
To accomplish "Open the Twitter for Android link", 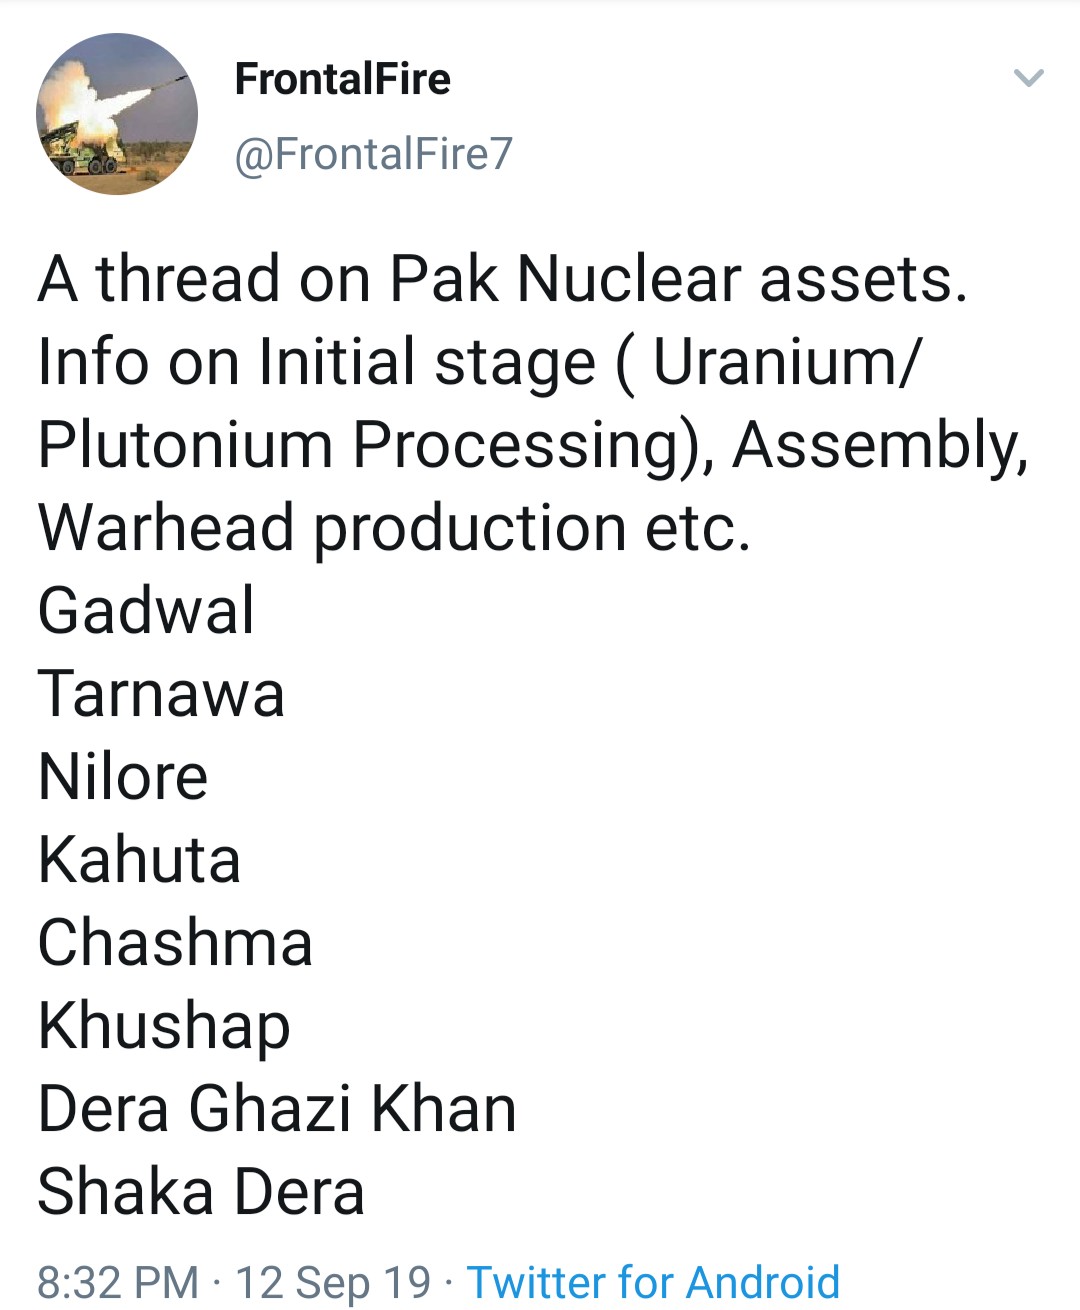I will click(x=654, y=1282).
